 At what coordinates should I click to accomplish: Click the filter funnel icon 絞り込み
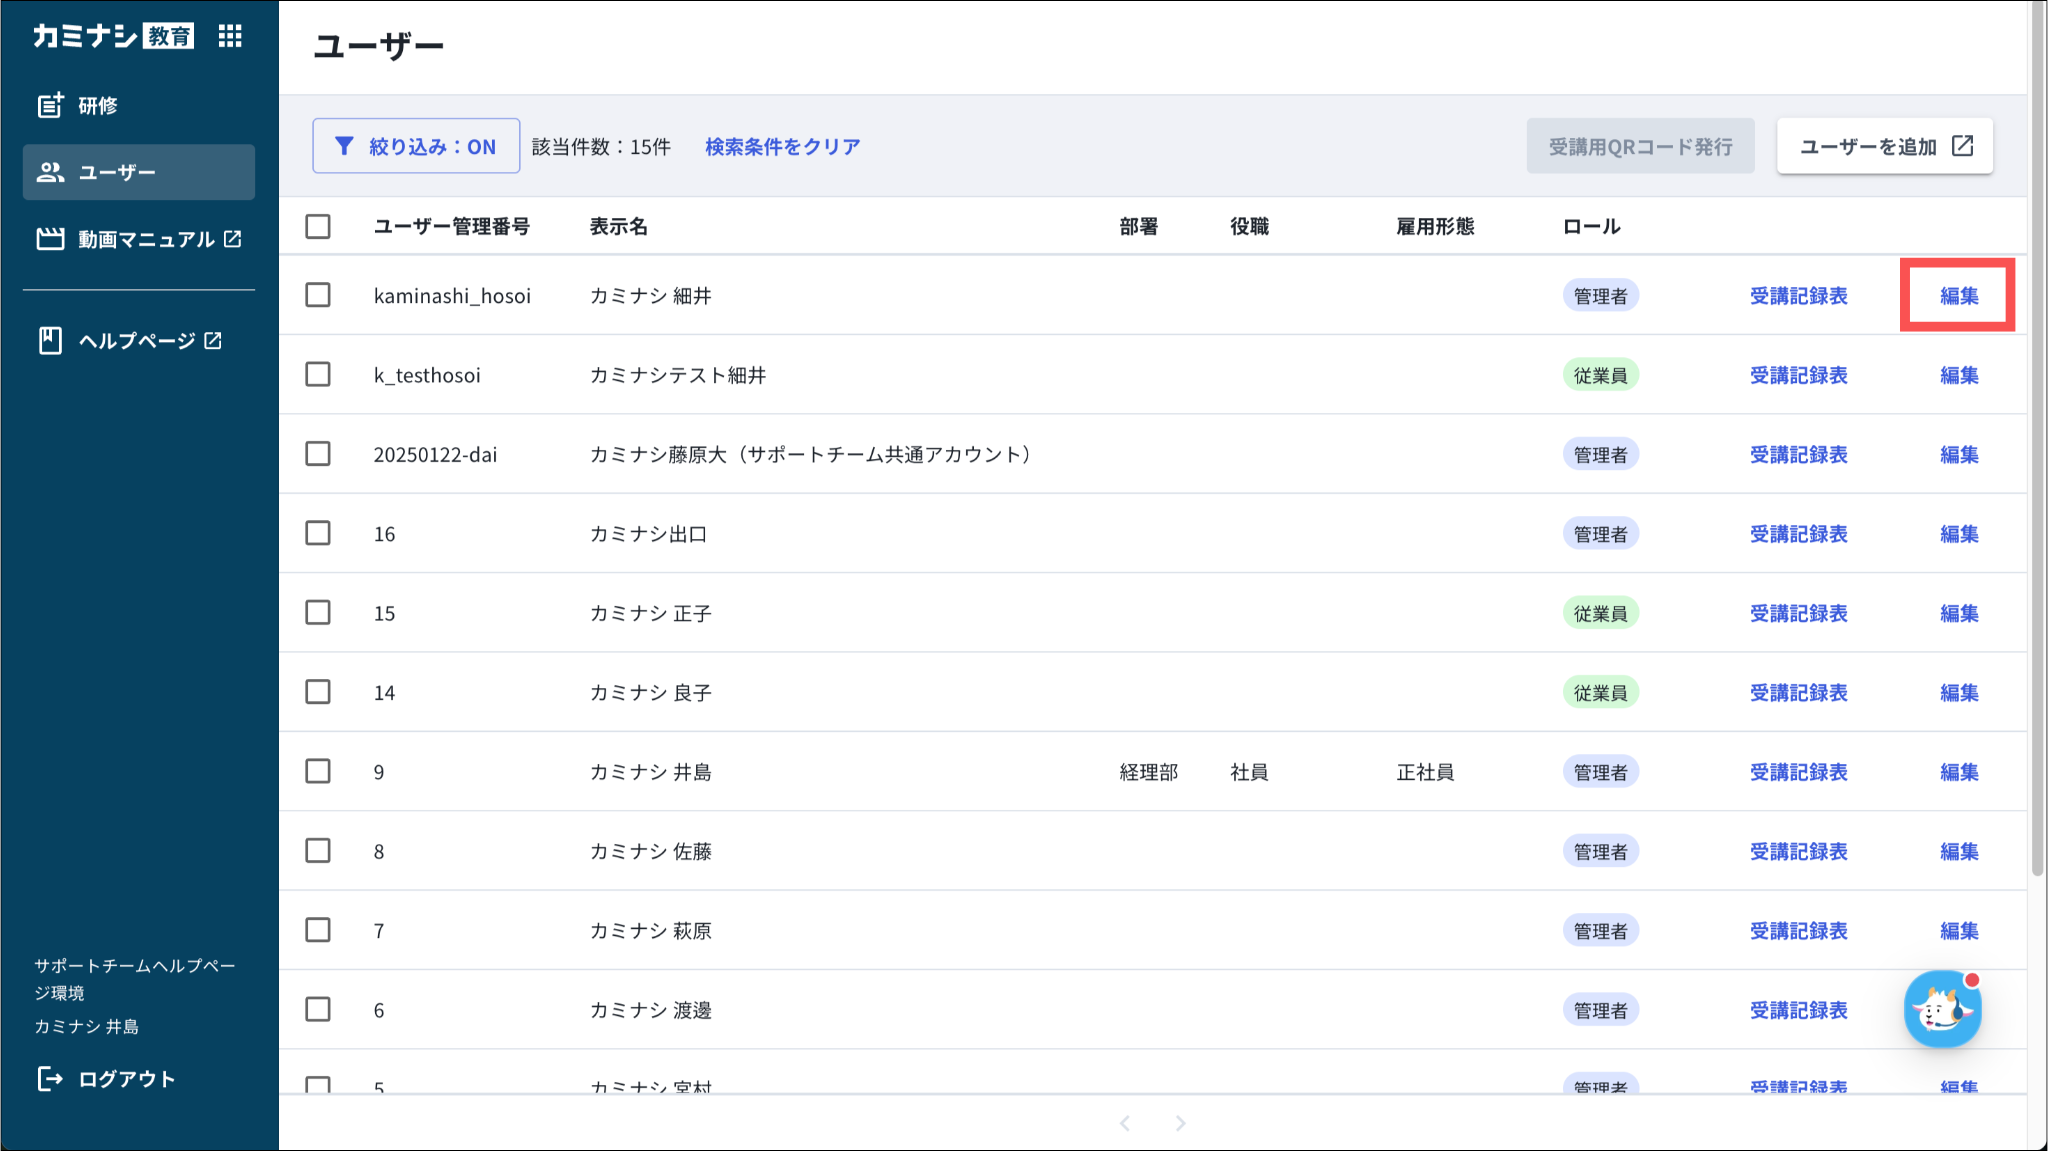pos(344,146)
